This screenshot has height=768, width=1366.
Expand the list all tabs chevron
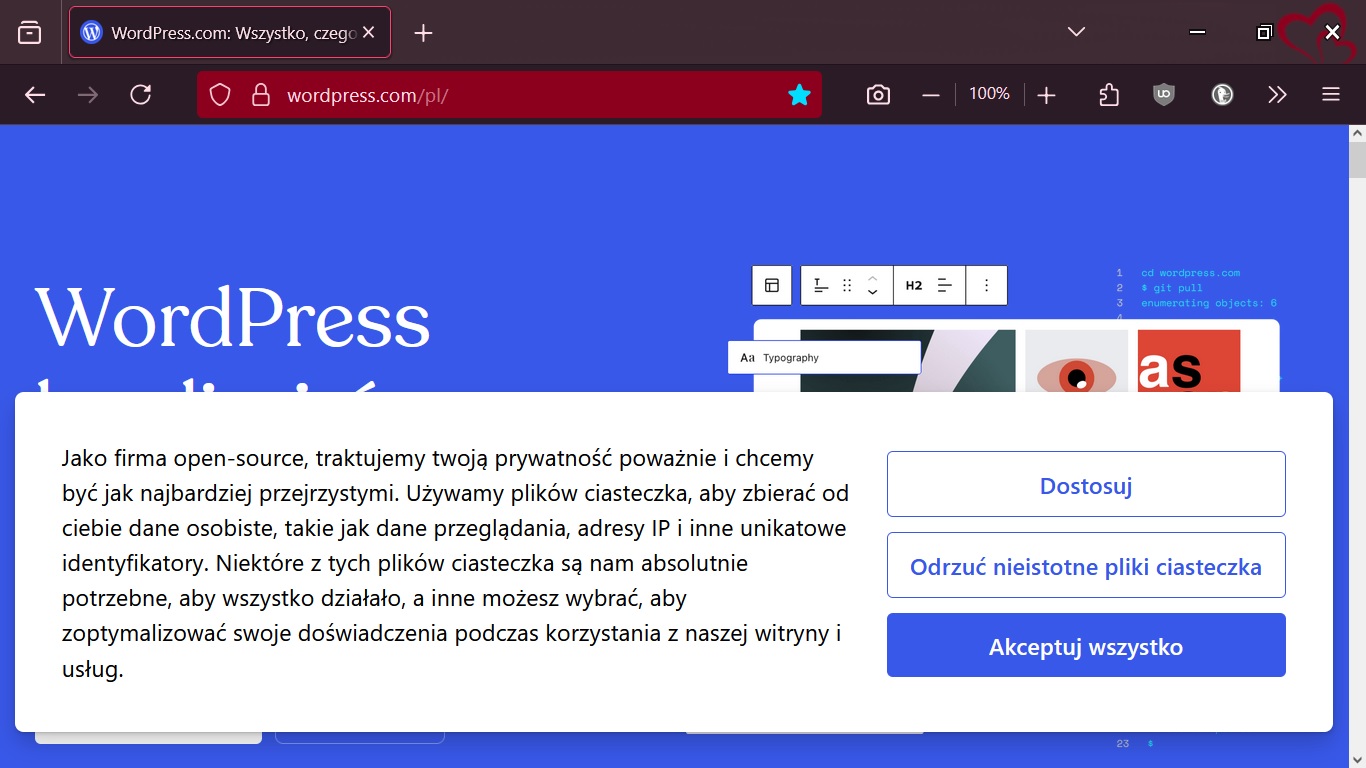[x=1076, y=32]
